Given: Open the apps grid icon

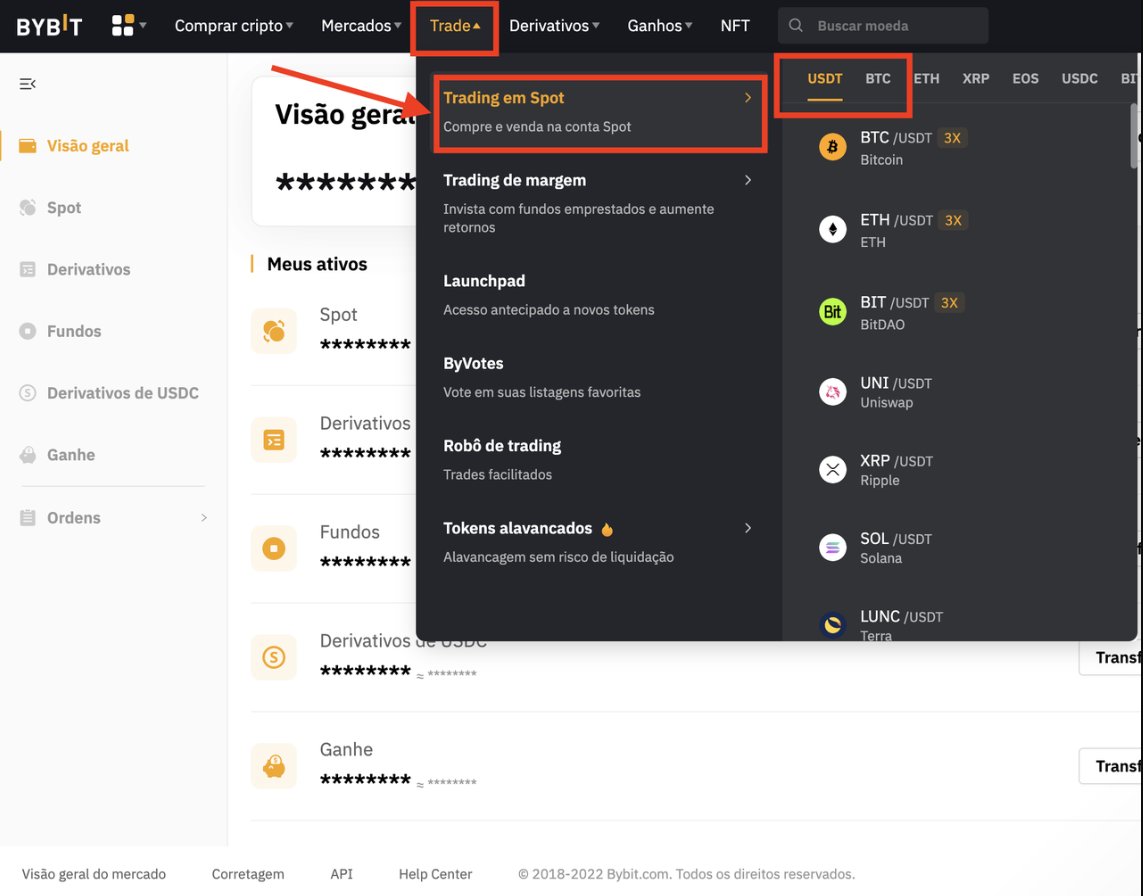Looking at the screenshot, I should [123, 26].
